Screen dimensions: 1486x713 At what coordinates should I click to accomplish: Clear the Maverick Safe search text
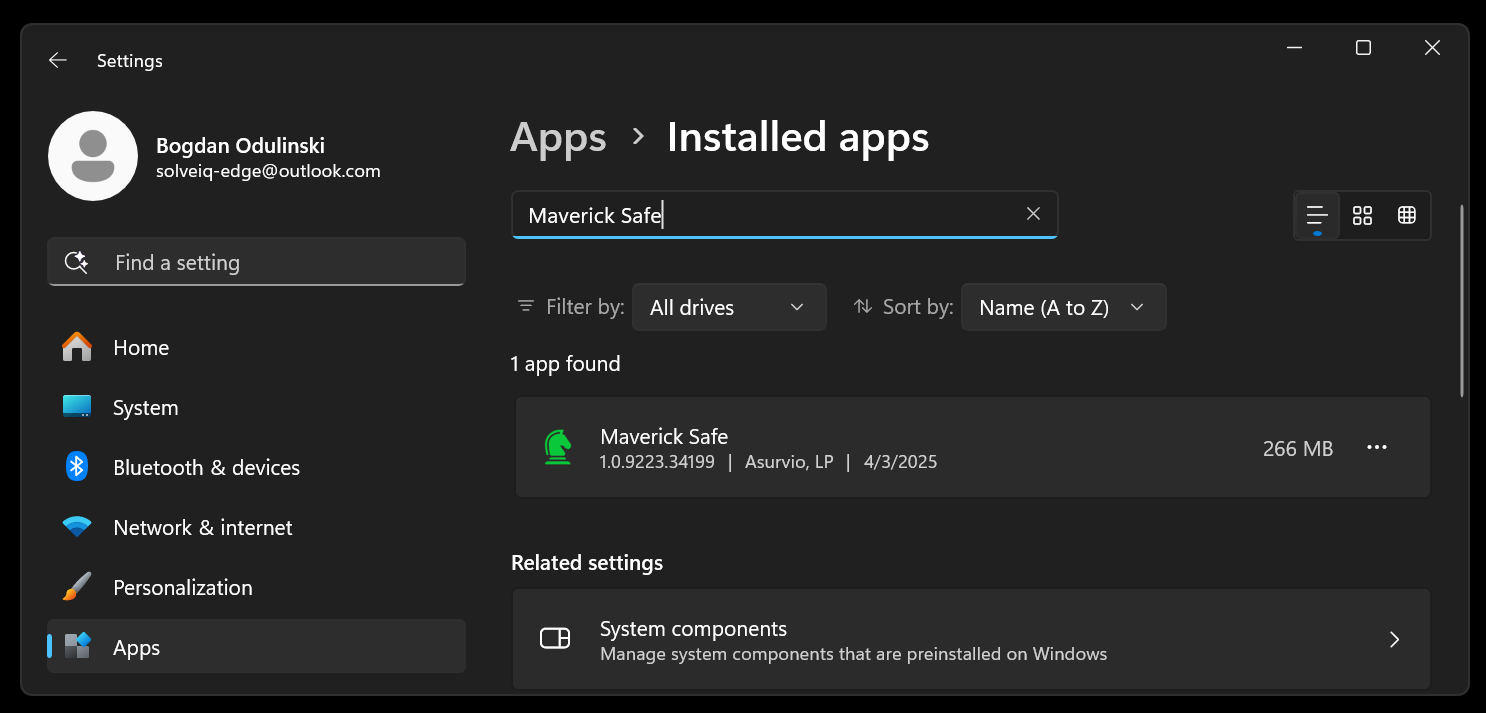(x=1034, y=214)
